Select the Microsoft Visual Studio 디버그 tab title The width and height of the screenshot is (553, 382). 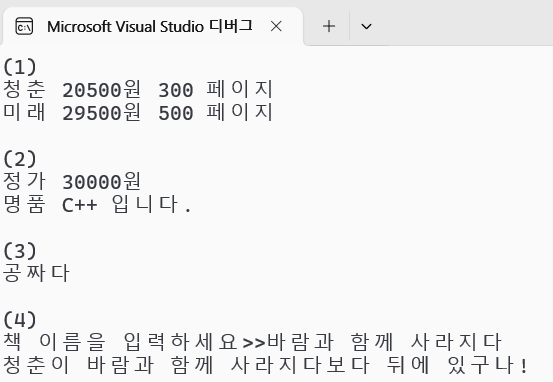(150, 26)
